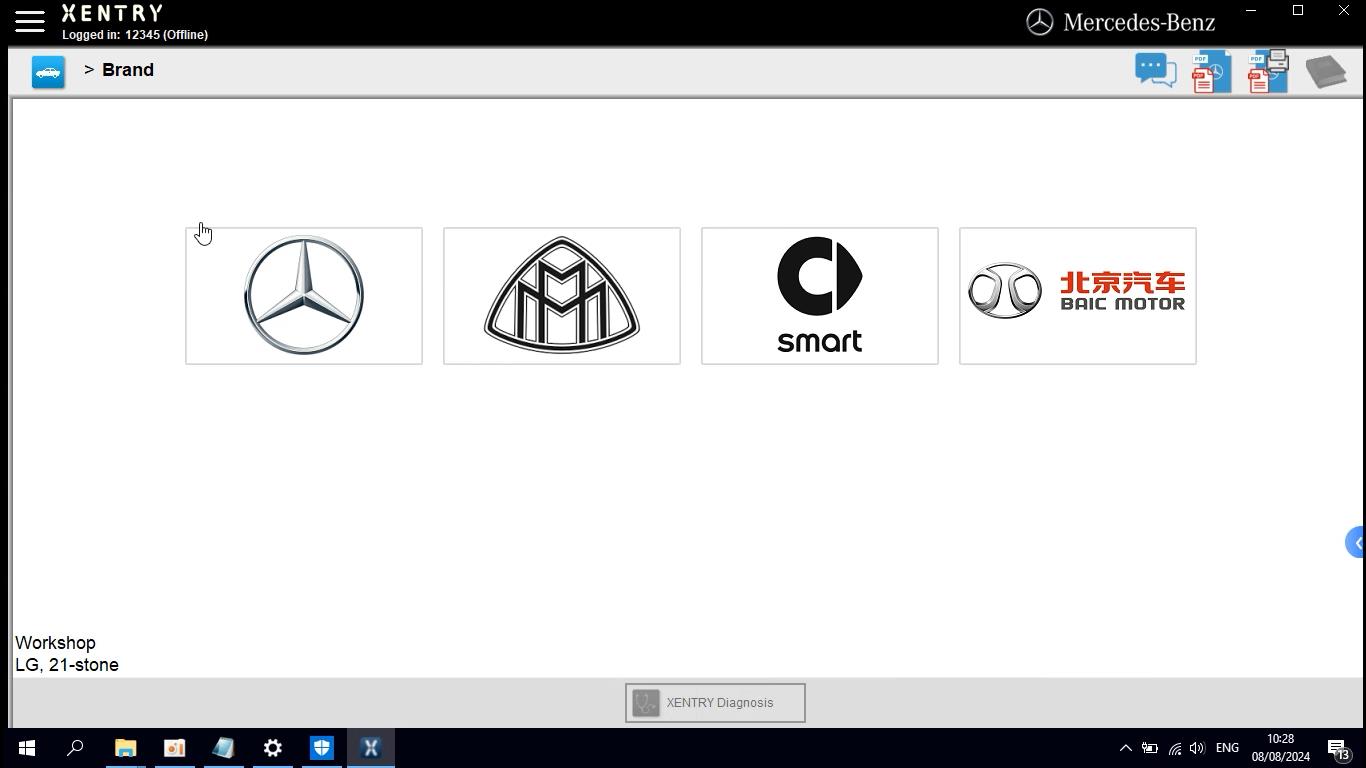The height and width of the screenshot is (768, 1366).
Task: Click the ENG language indicator
Action: coord(1227,748)
